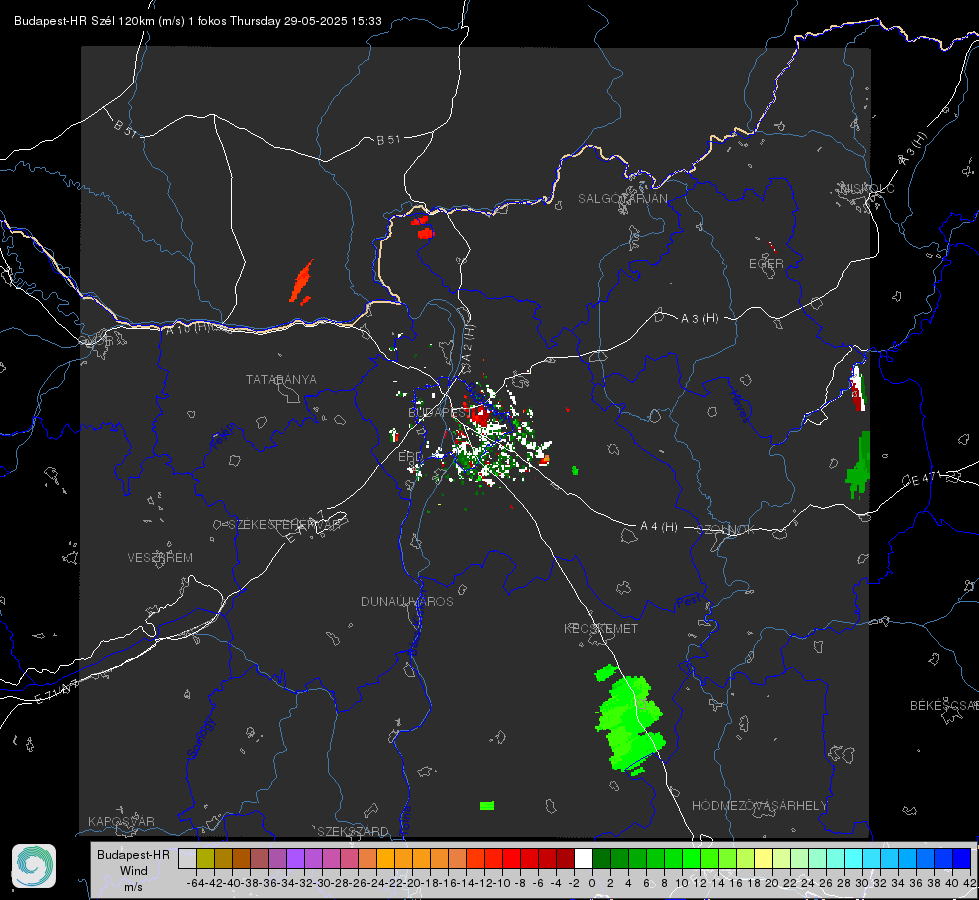Image resolution: width=979 pixels, height=900 pixels.
Task: Click the 'B 51' label at upper left
Action: (x=125, y=128)
